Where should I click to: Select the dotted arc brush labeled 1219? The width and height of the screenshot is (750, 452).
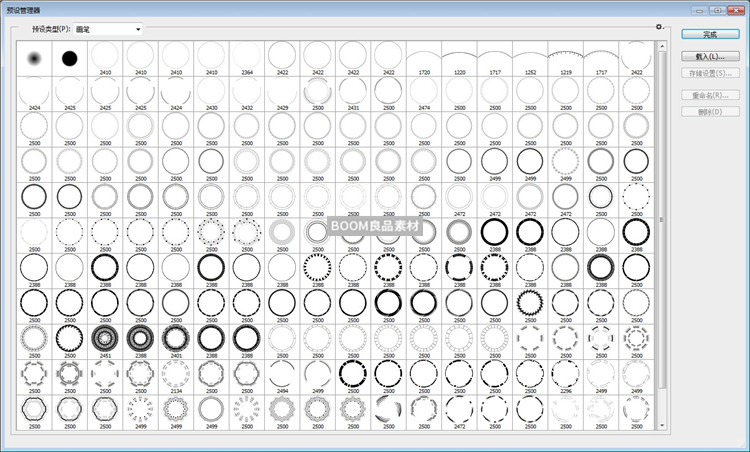[x=566, y=58]
